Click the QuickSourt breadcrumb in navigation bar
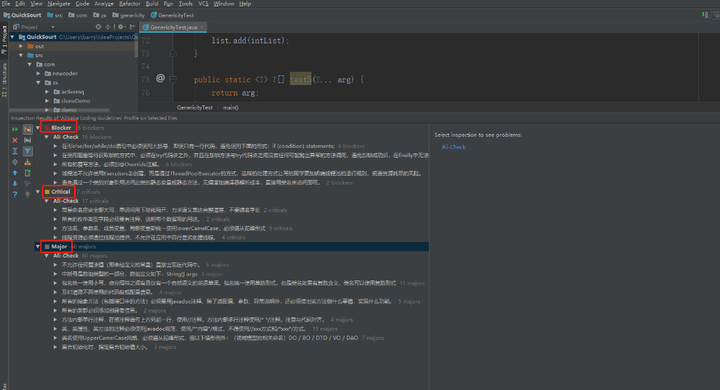Image resolution: width=720 pixels, height=390 pixels. [x=22, y=15]
